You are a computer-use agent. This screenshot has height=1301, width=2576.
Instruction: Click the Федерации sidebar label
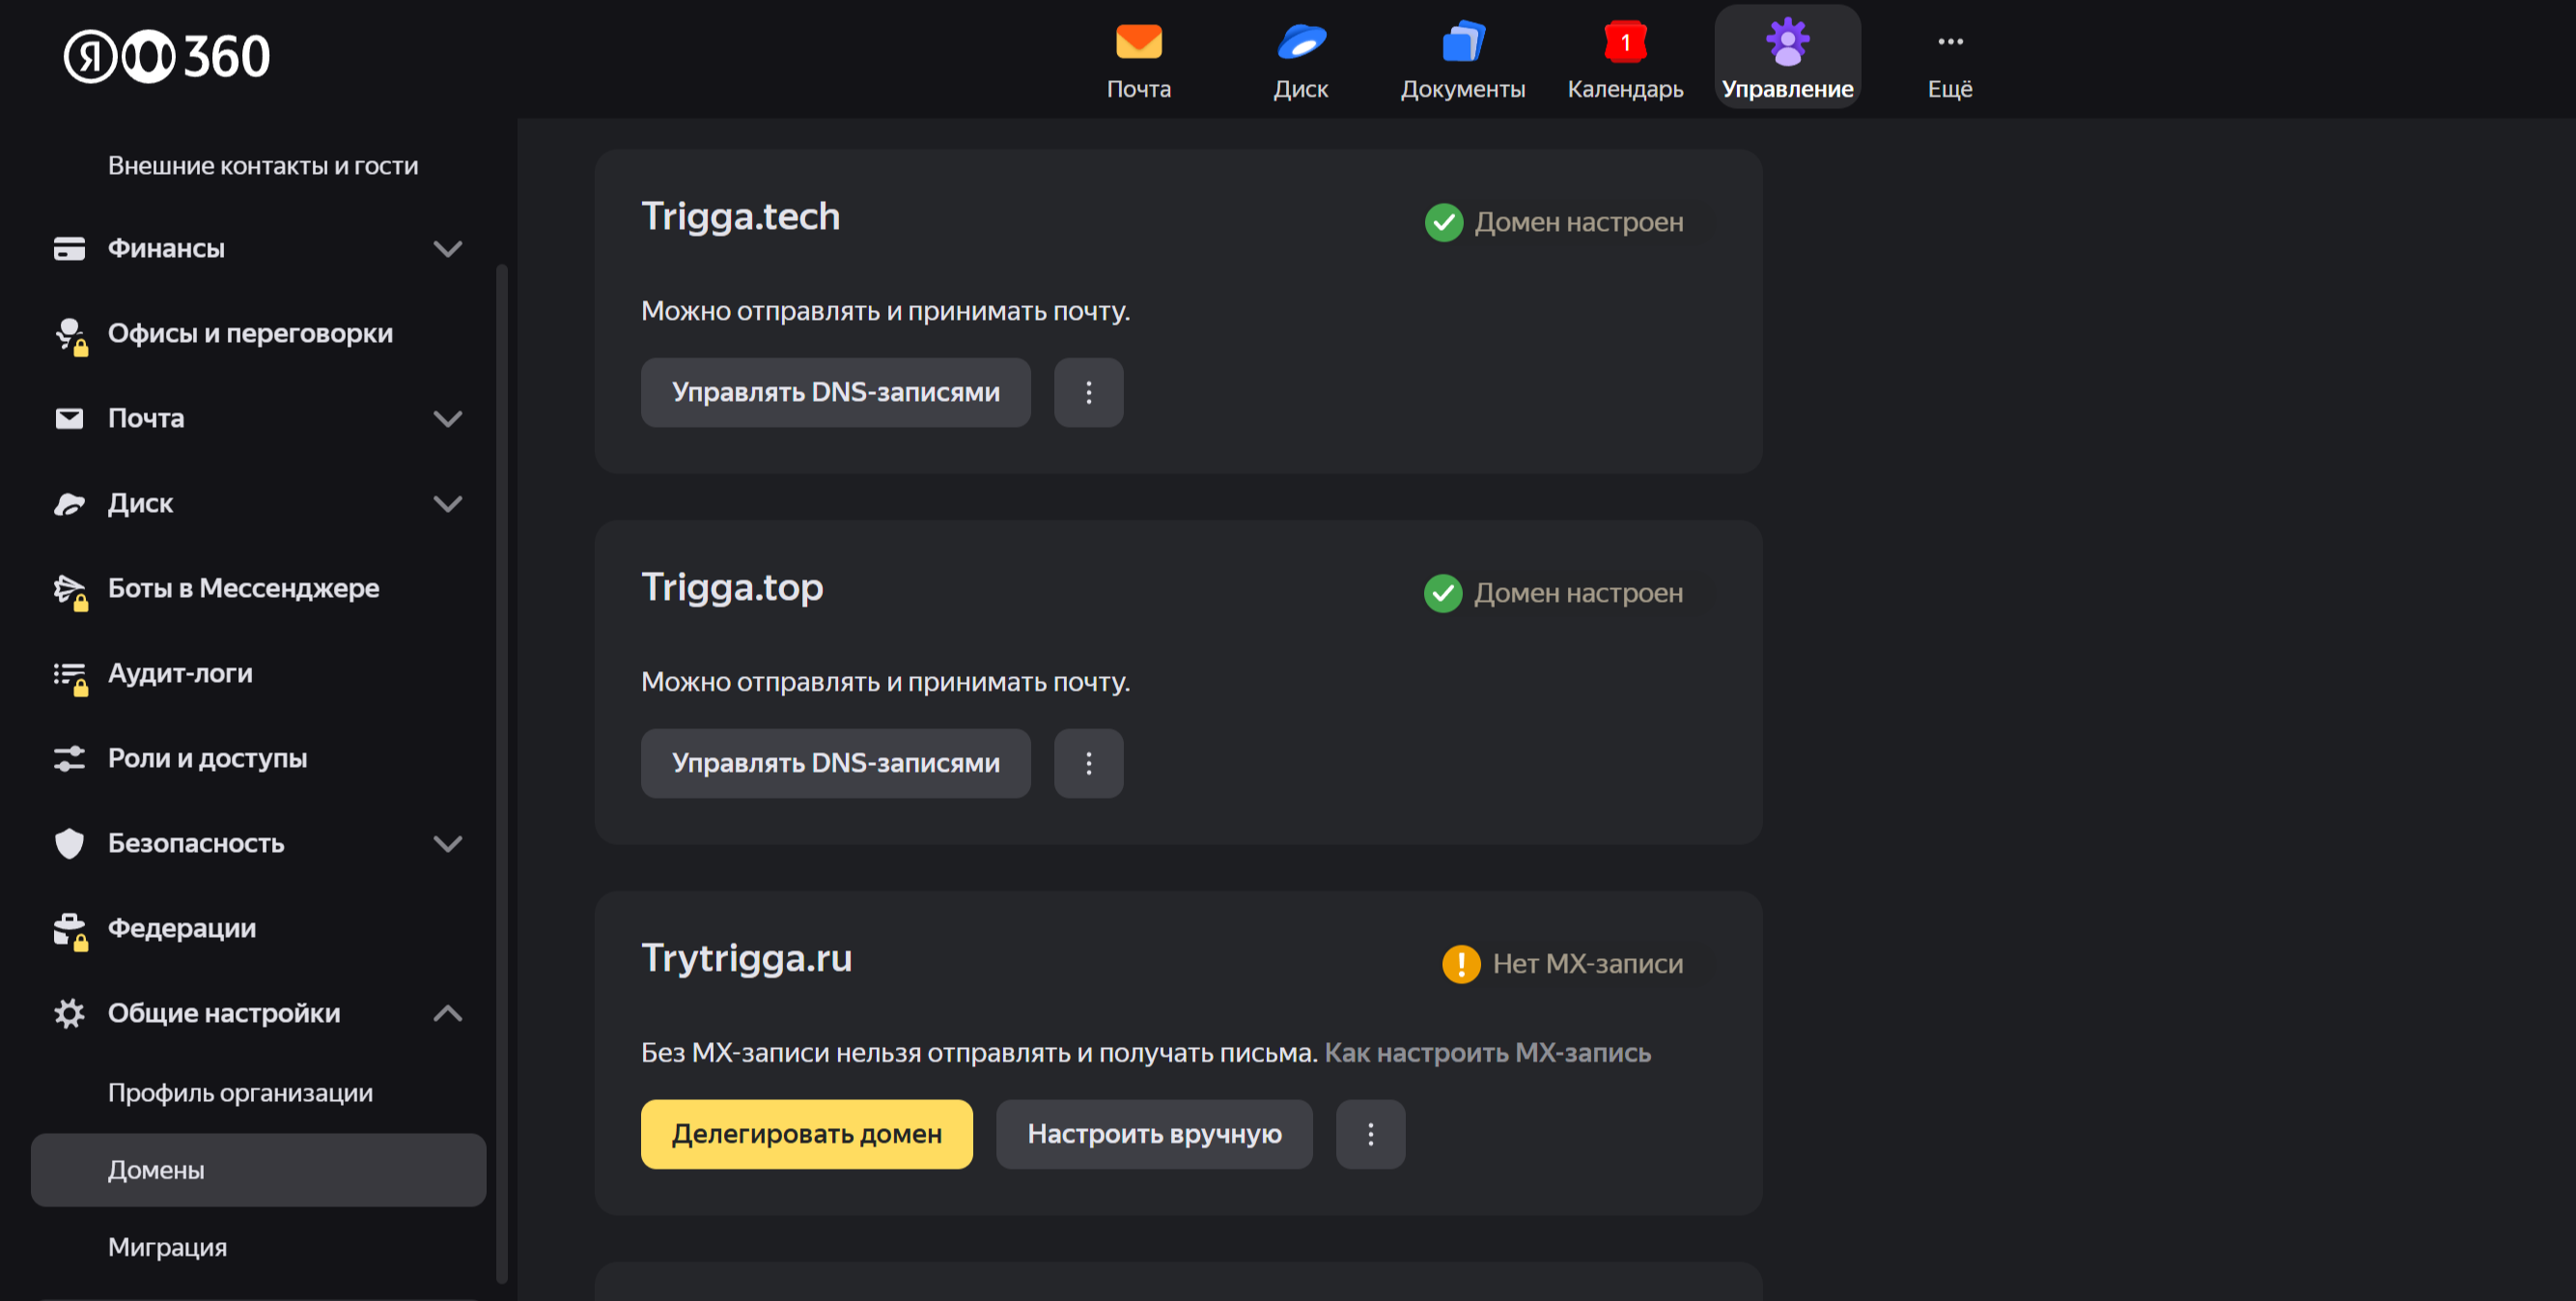pos(182,928)
